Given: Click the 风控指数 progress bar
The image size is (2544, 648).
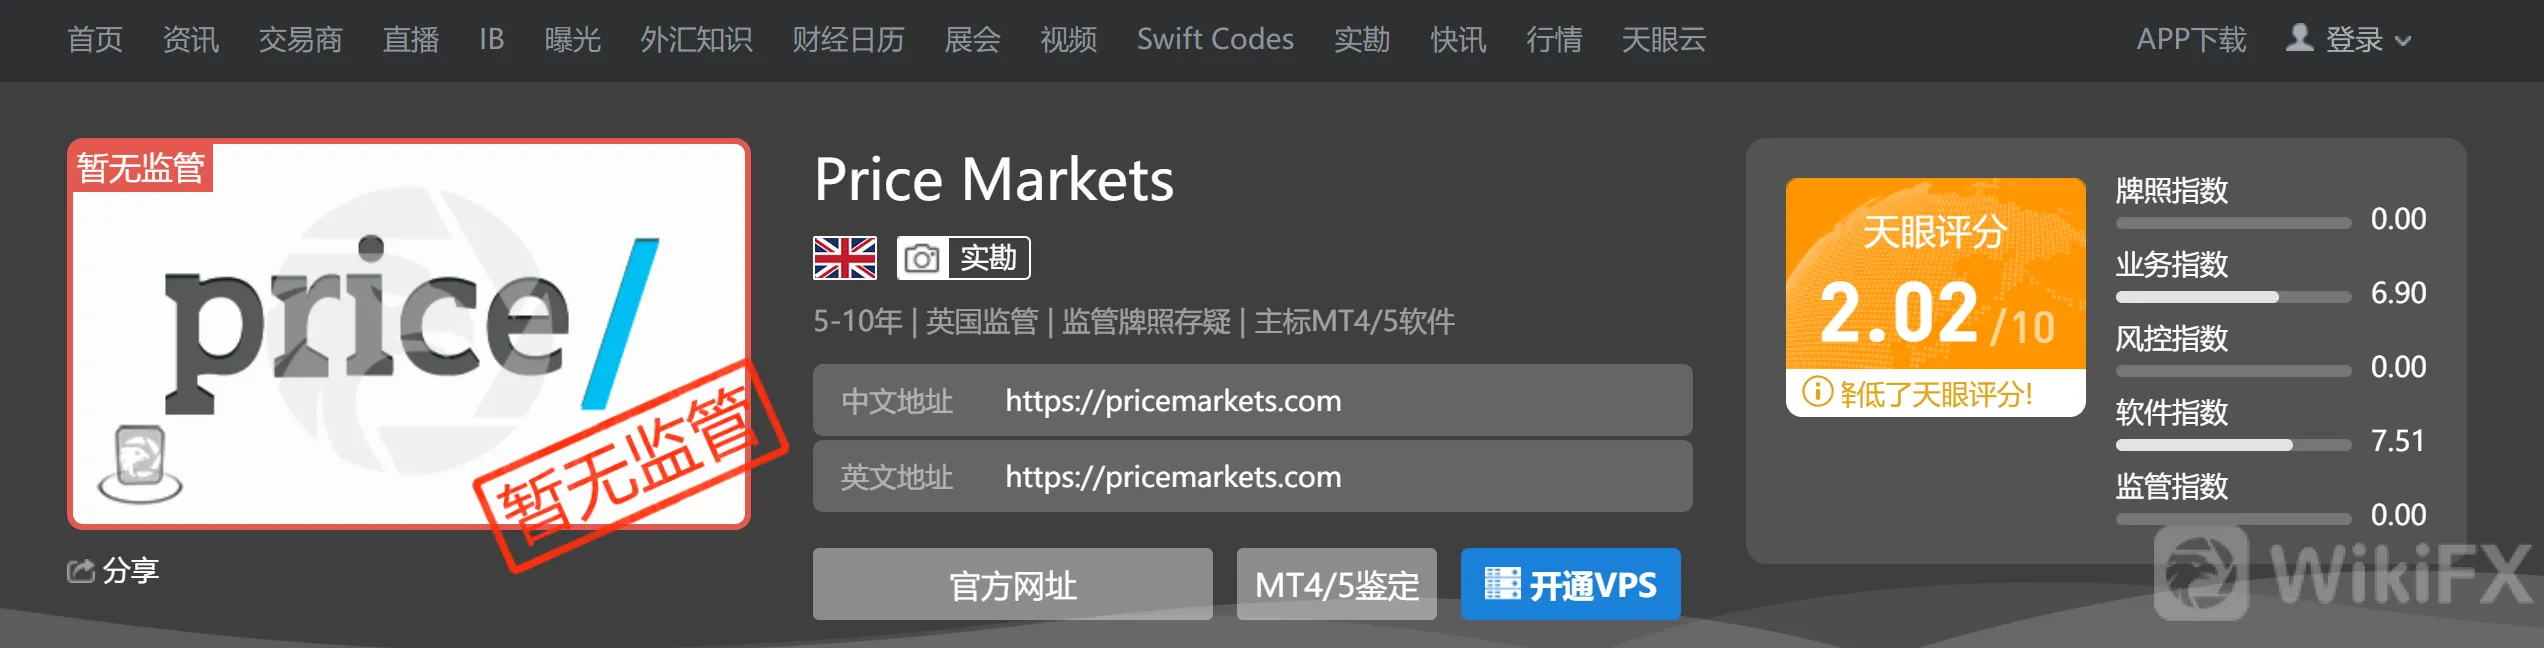Looking at the screenshot, I should pyautogui.click(x=2234, y=371).
